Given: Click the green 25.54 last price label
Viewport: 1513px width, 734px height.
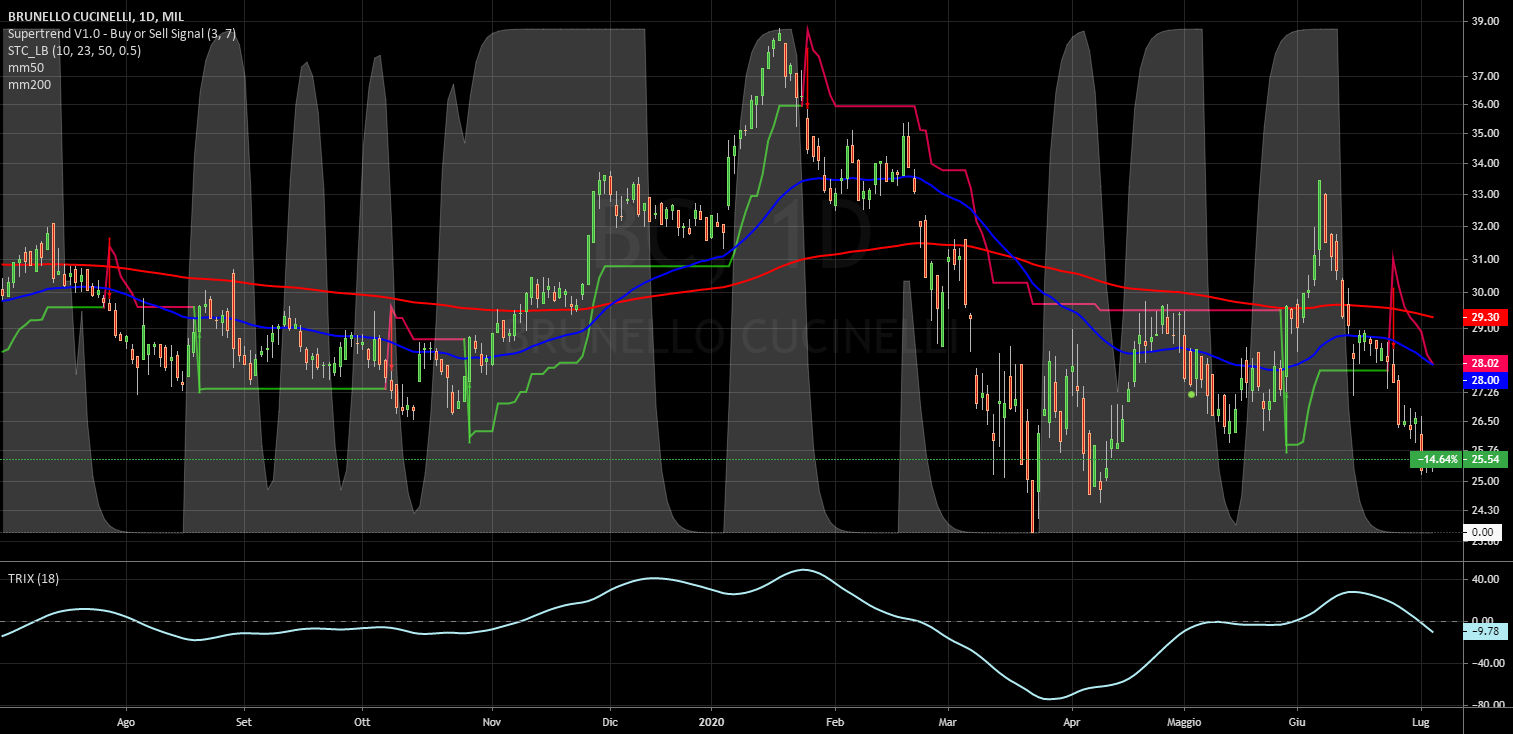Looking at the screenshot, I should pos(1485,459).
